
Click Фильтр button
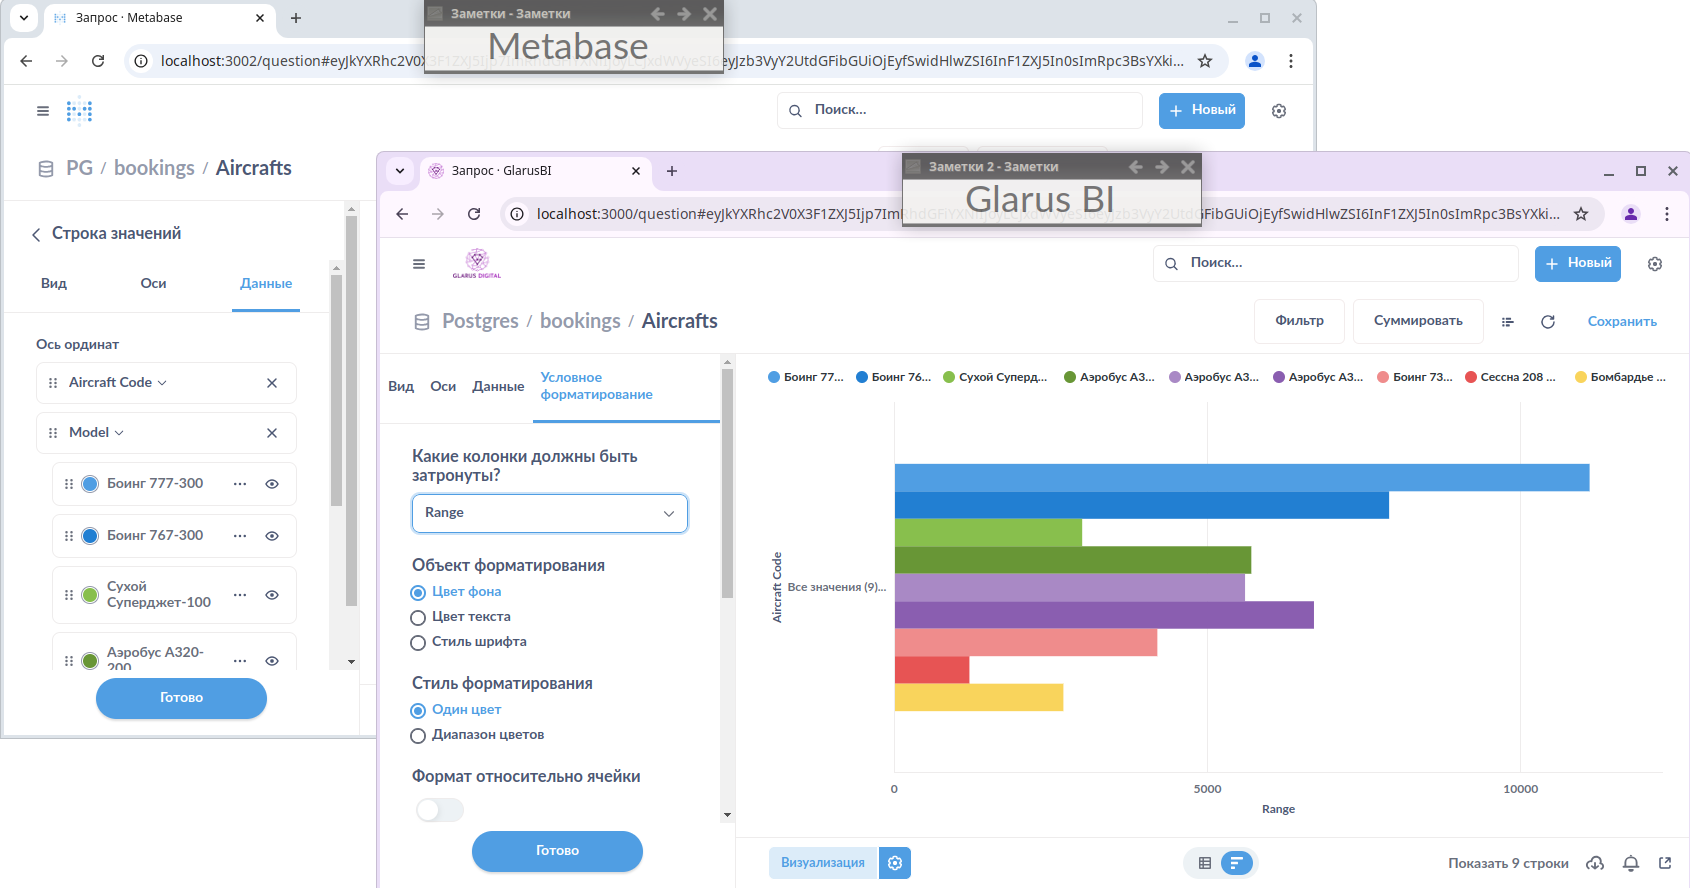tap(1299, 321)
